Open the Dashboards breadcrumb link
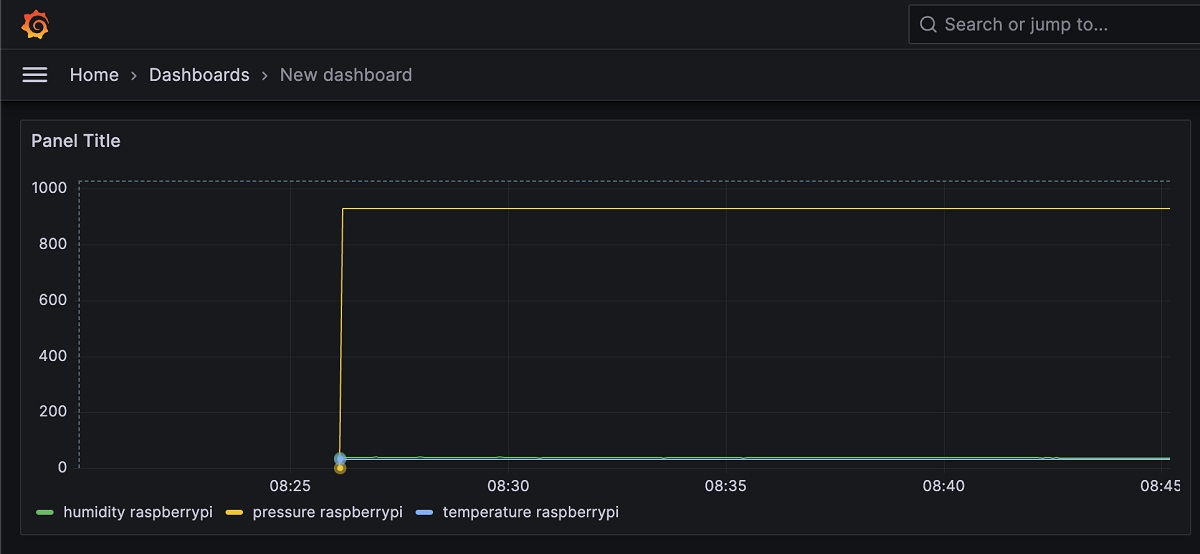This screenshot has width=1200, height=554. [199, 75]
